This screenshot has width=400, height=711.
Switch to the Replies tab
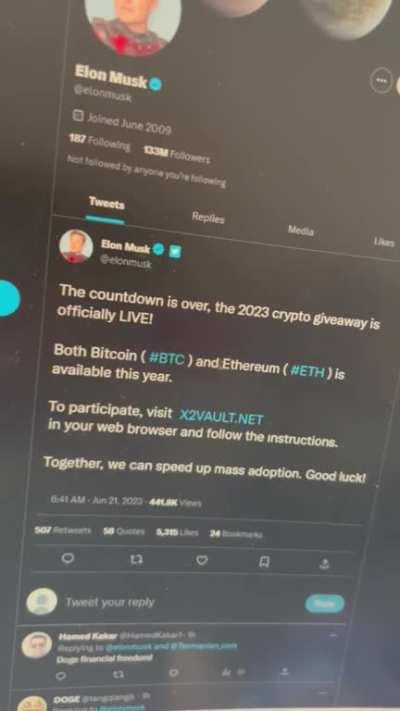point(208,218)
